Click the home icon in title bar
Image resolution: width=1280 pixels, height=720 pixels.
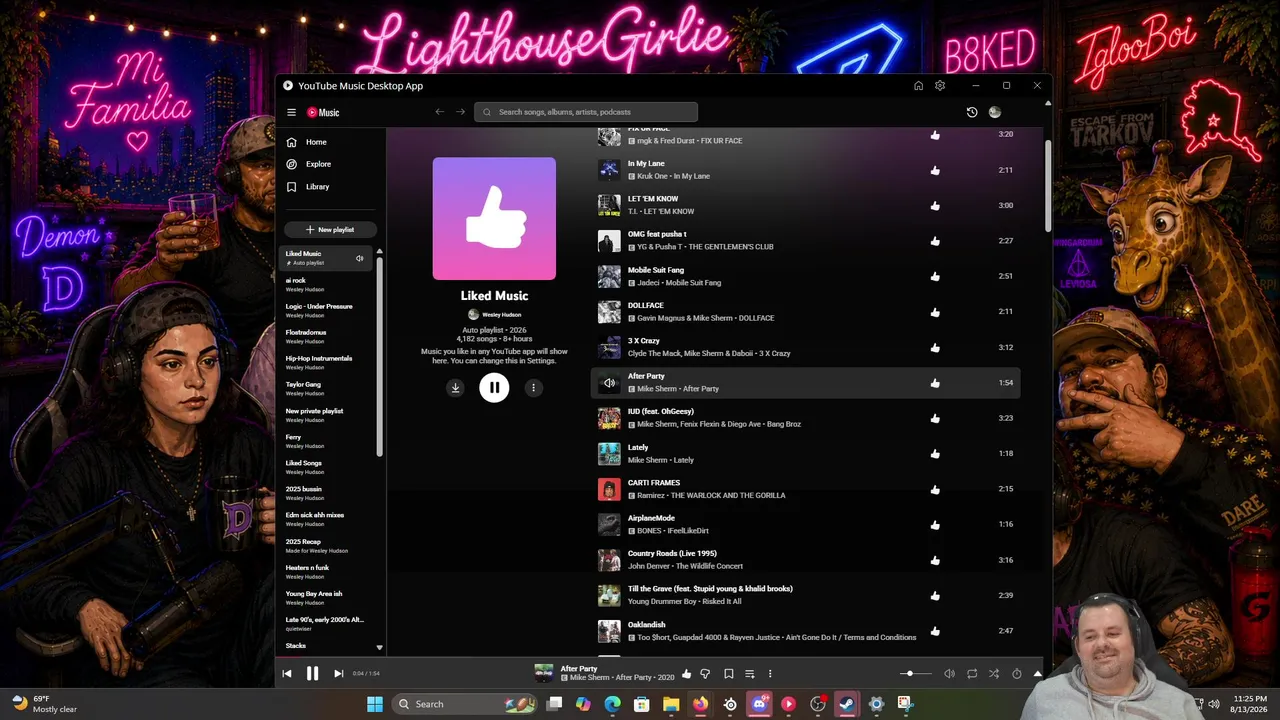[x=918, y=86]
